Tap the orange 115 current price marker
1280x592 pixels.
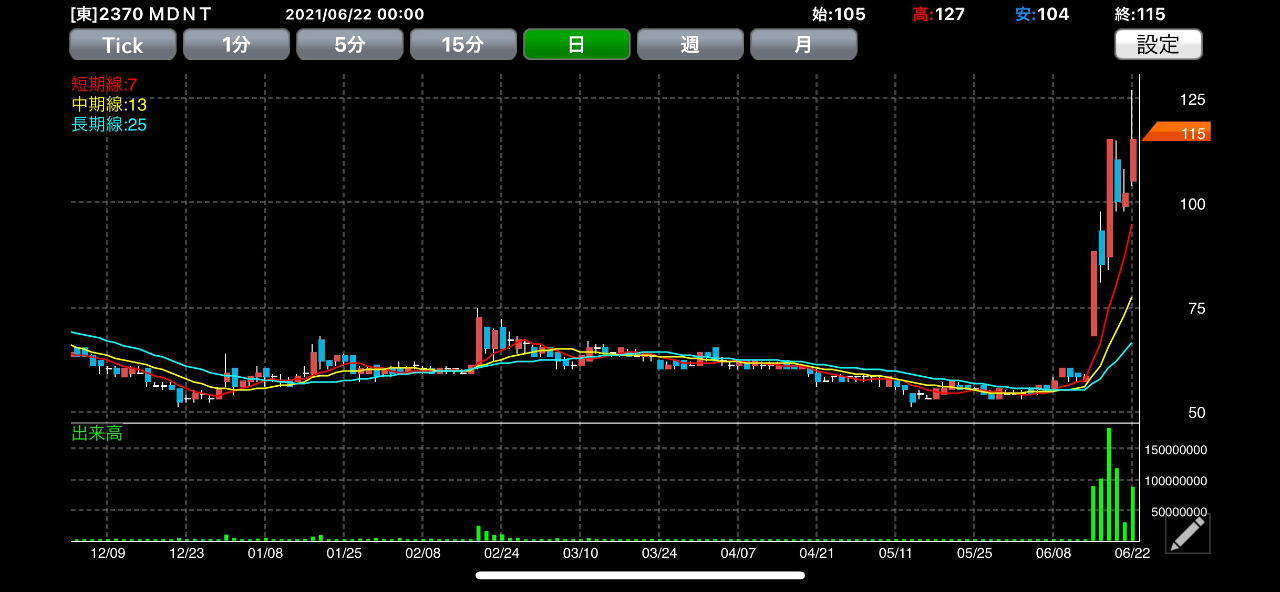[x=1177, y=132]
